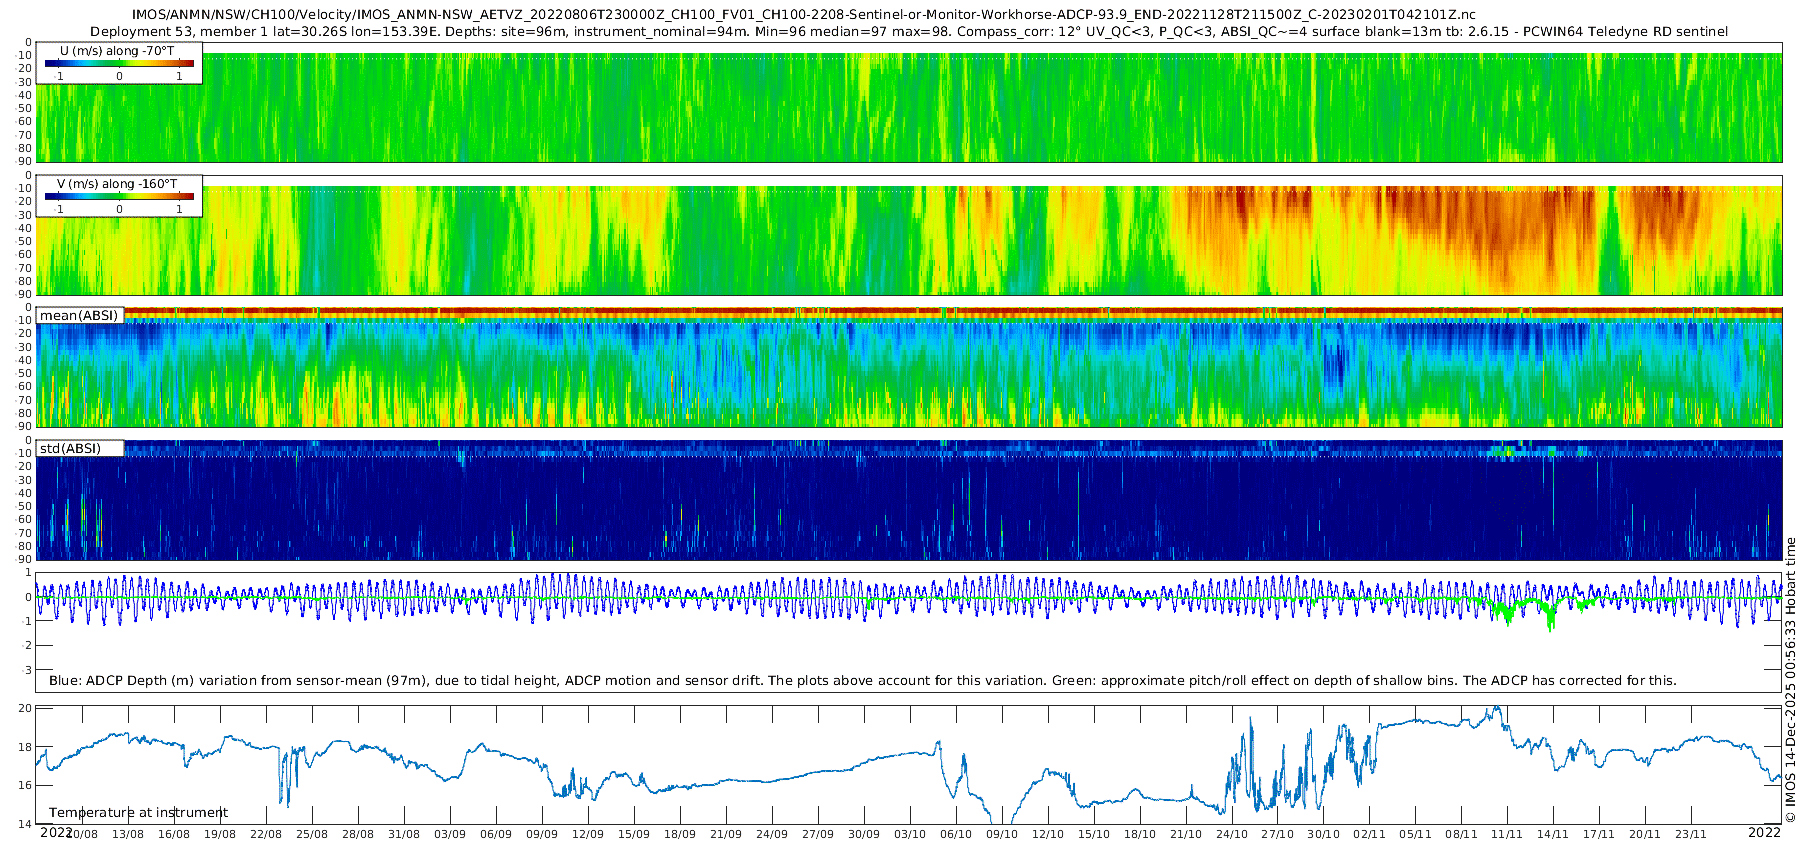This screenshot has height=850, width=1800.
Task: Click the 31/08 date tick label
Action: point(404,834)
